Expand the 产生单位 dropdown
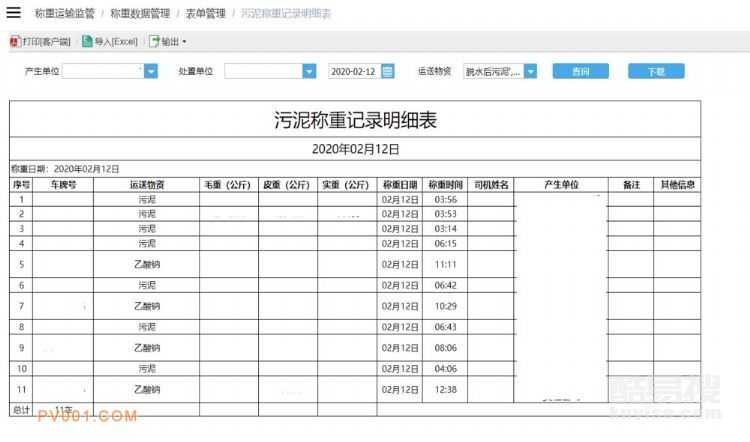This screenshot has width=750, height=442. point(150,71)
